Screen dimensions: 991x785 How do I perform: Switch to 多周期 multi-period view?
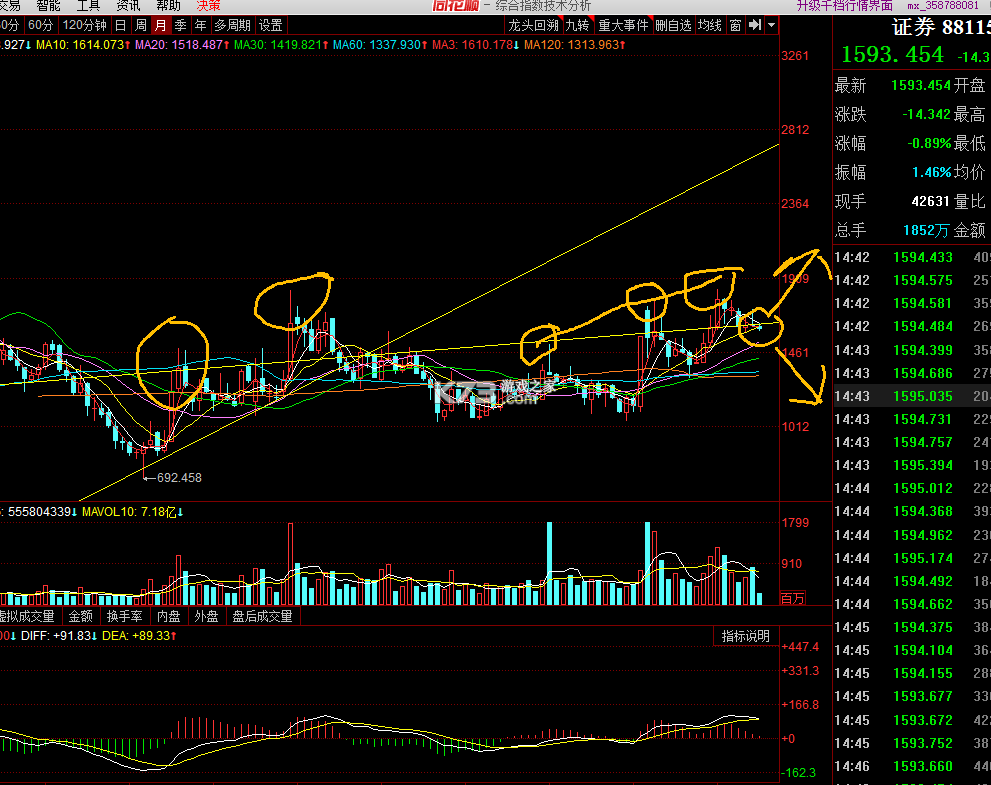pos(232,25)
